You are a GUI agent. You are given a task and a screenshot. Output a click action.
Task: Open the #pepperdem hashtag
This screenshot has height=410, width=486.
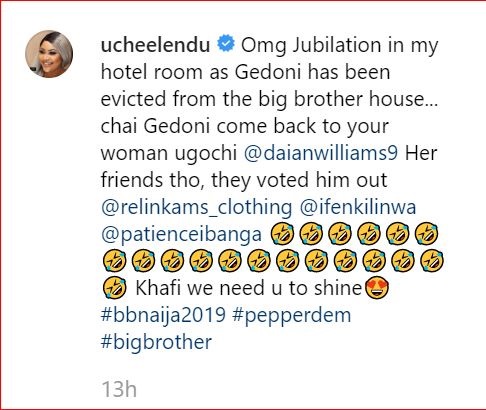coord(292,315)
